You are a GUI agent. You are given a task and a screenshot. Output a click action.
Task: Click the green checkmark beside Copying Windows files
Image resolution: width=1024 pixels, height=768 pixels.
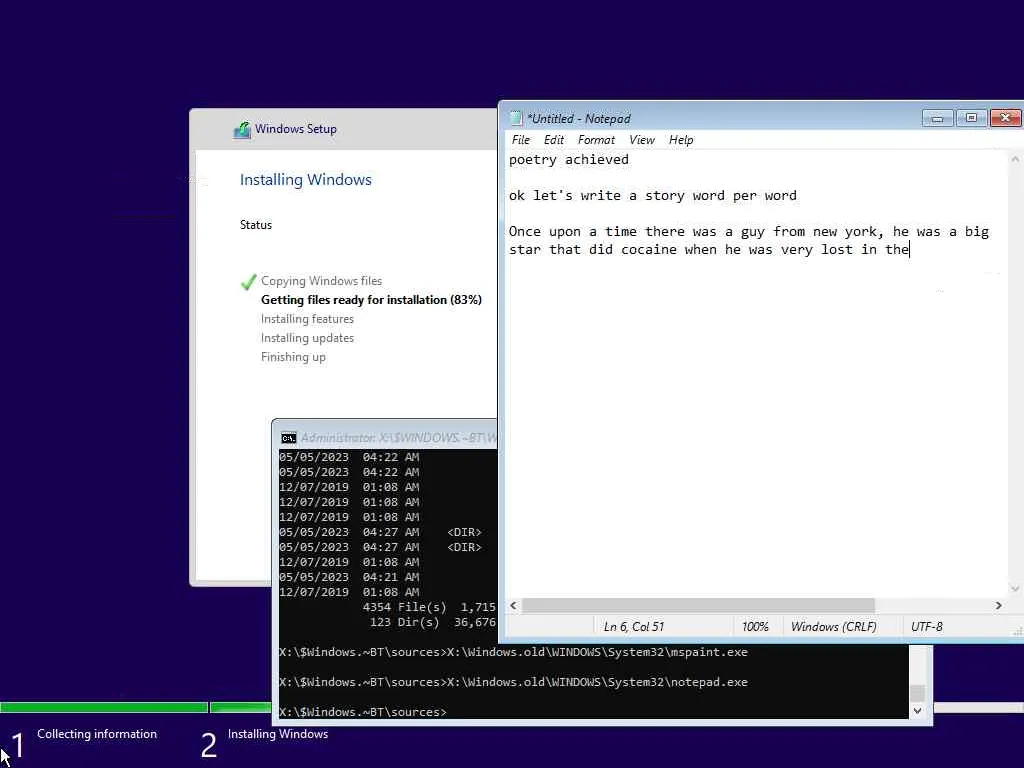coord(248,281)
